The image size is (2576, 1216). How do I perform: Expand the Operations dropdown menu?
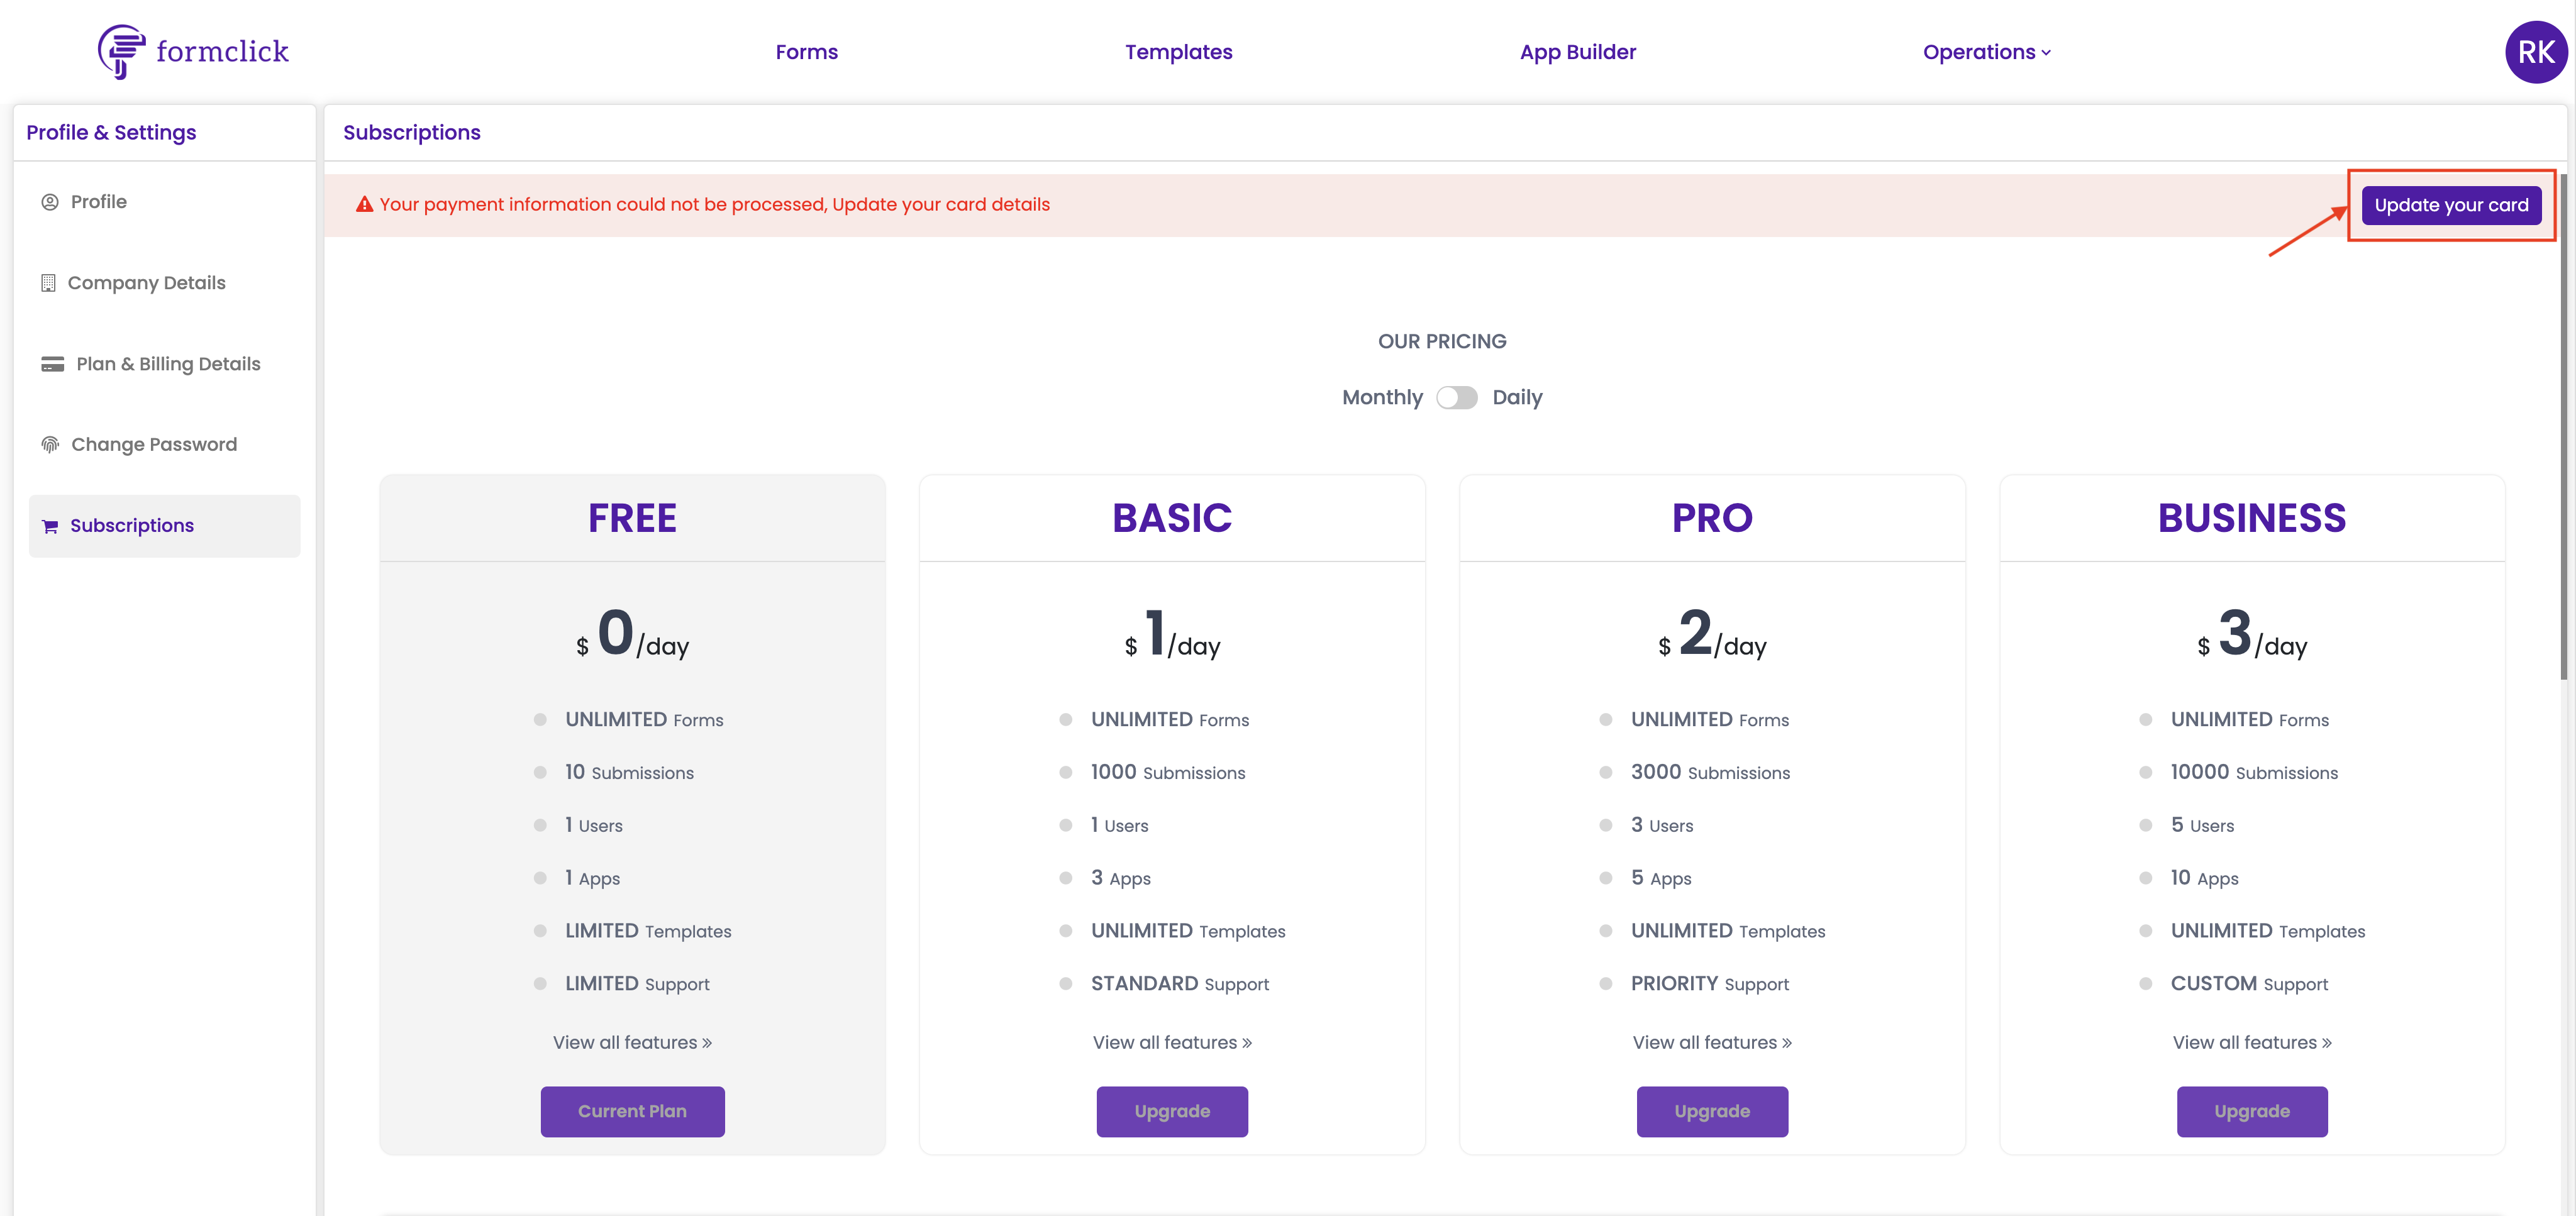click(1986, 52)
